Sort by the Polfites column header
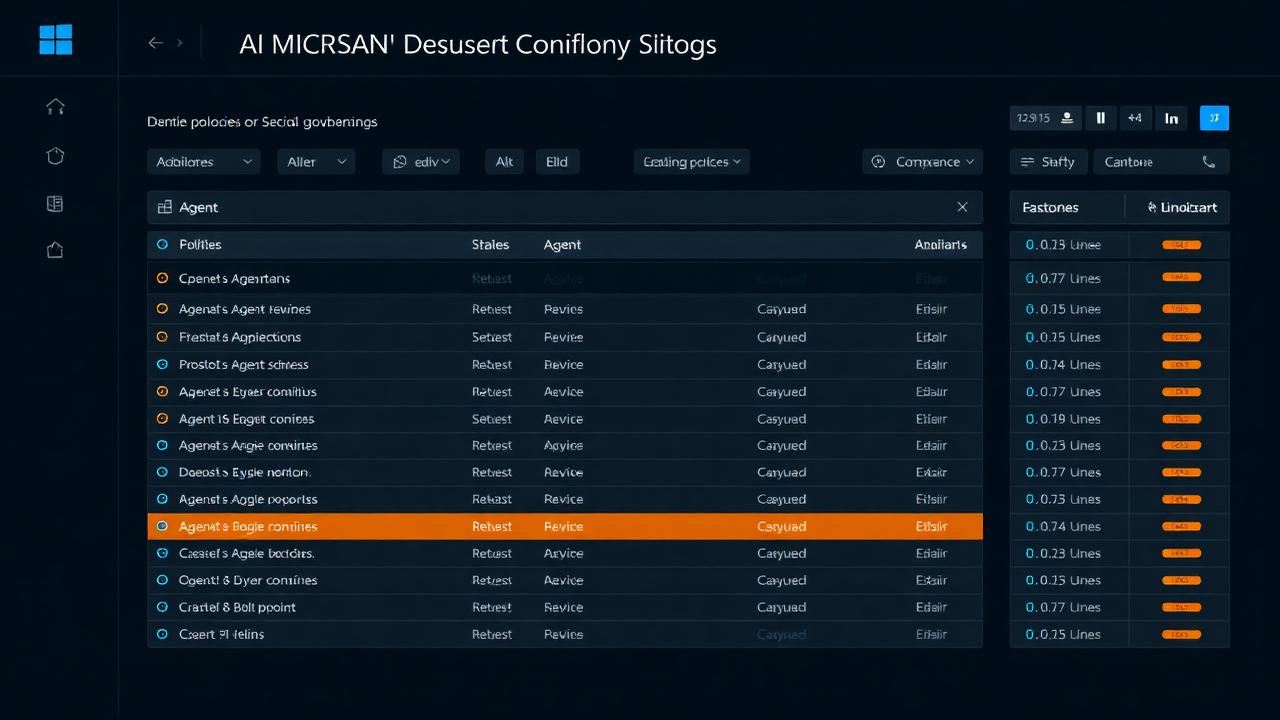The width and height of the screenshot is (1280, 720). 200,244
